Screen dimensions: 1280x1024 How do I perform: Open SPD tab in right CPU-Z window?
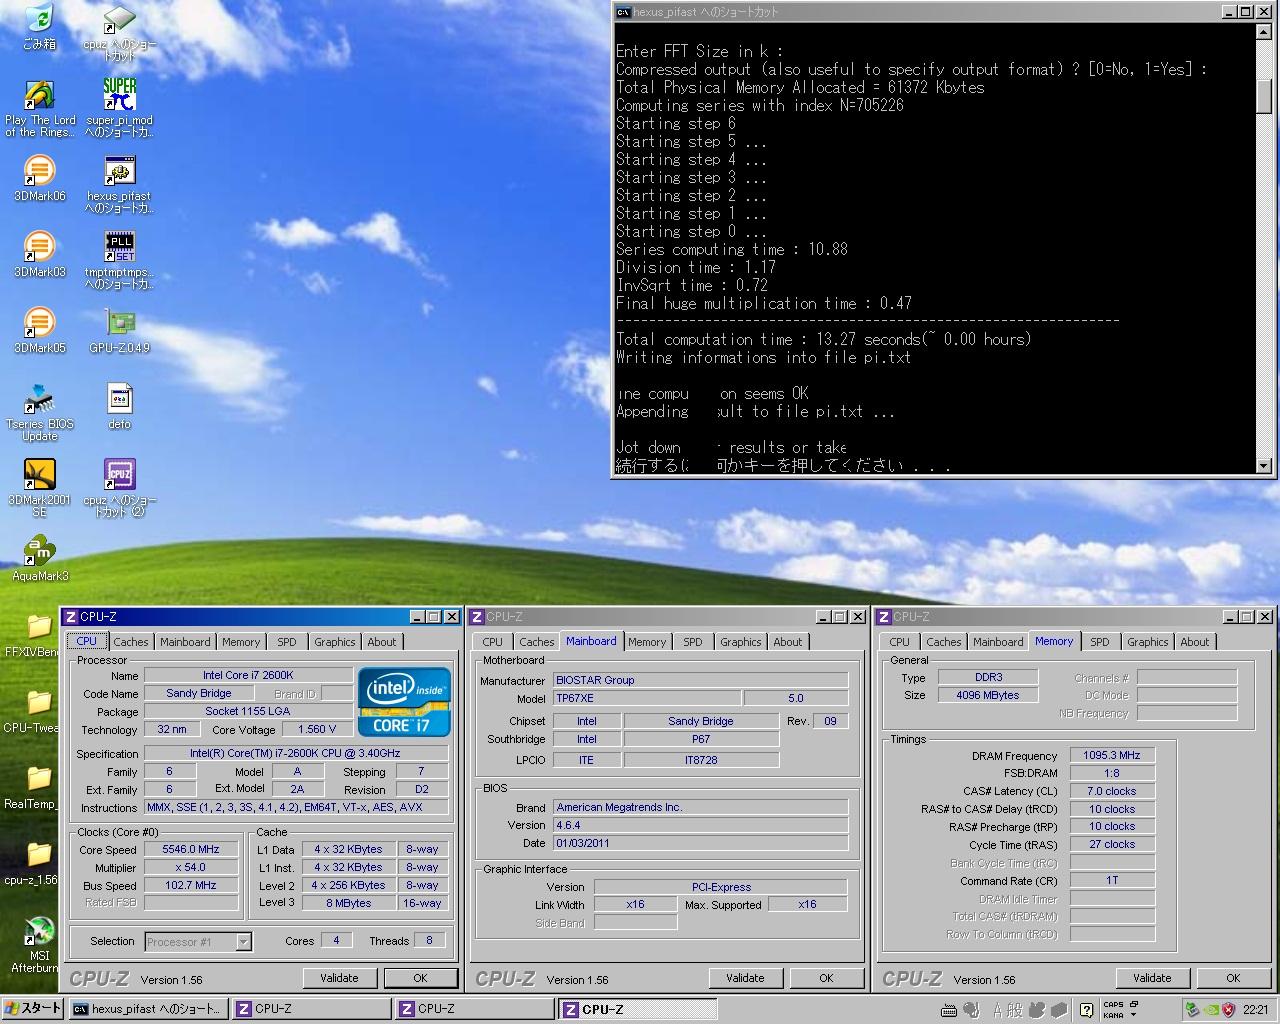click(1099, 642)
